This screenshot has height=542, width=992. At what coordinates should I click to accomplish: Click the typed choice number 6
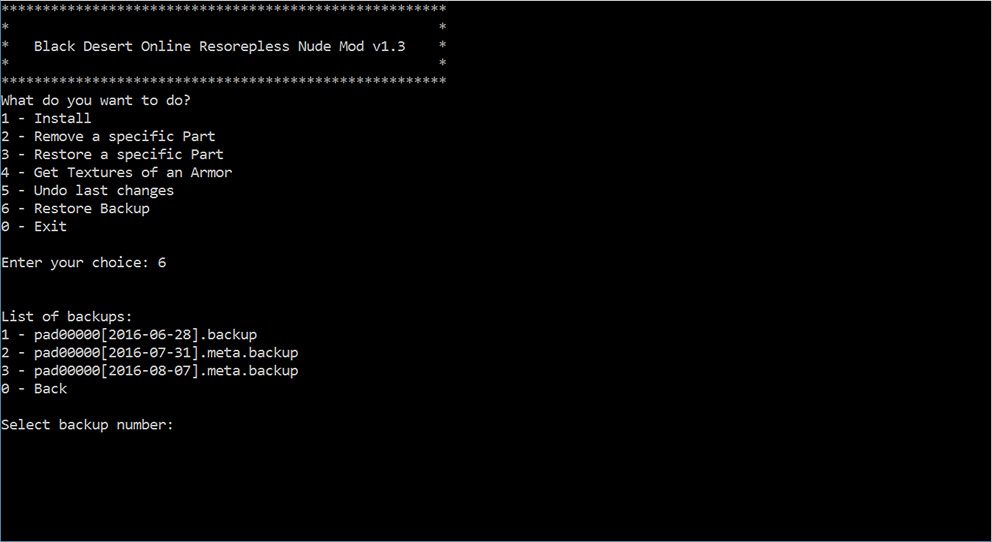coord(162,262)
